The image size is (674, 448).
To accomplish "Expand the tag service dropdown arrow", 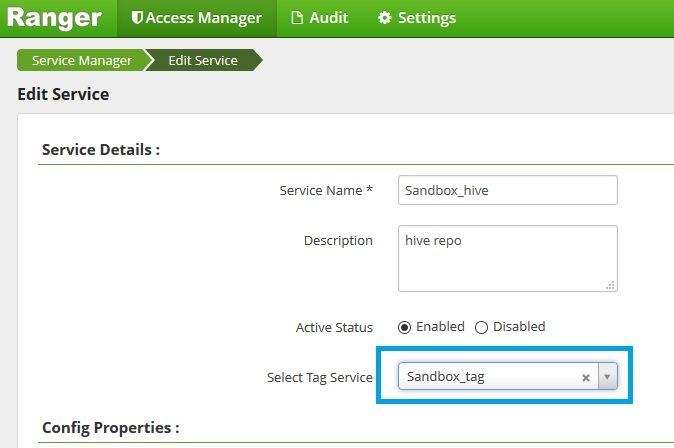I will pyautogui.click(x=607, y=377).
